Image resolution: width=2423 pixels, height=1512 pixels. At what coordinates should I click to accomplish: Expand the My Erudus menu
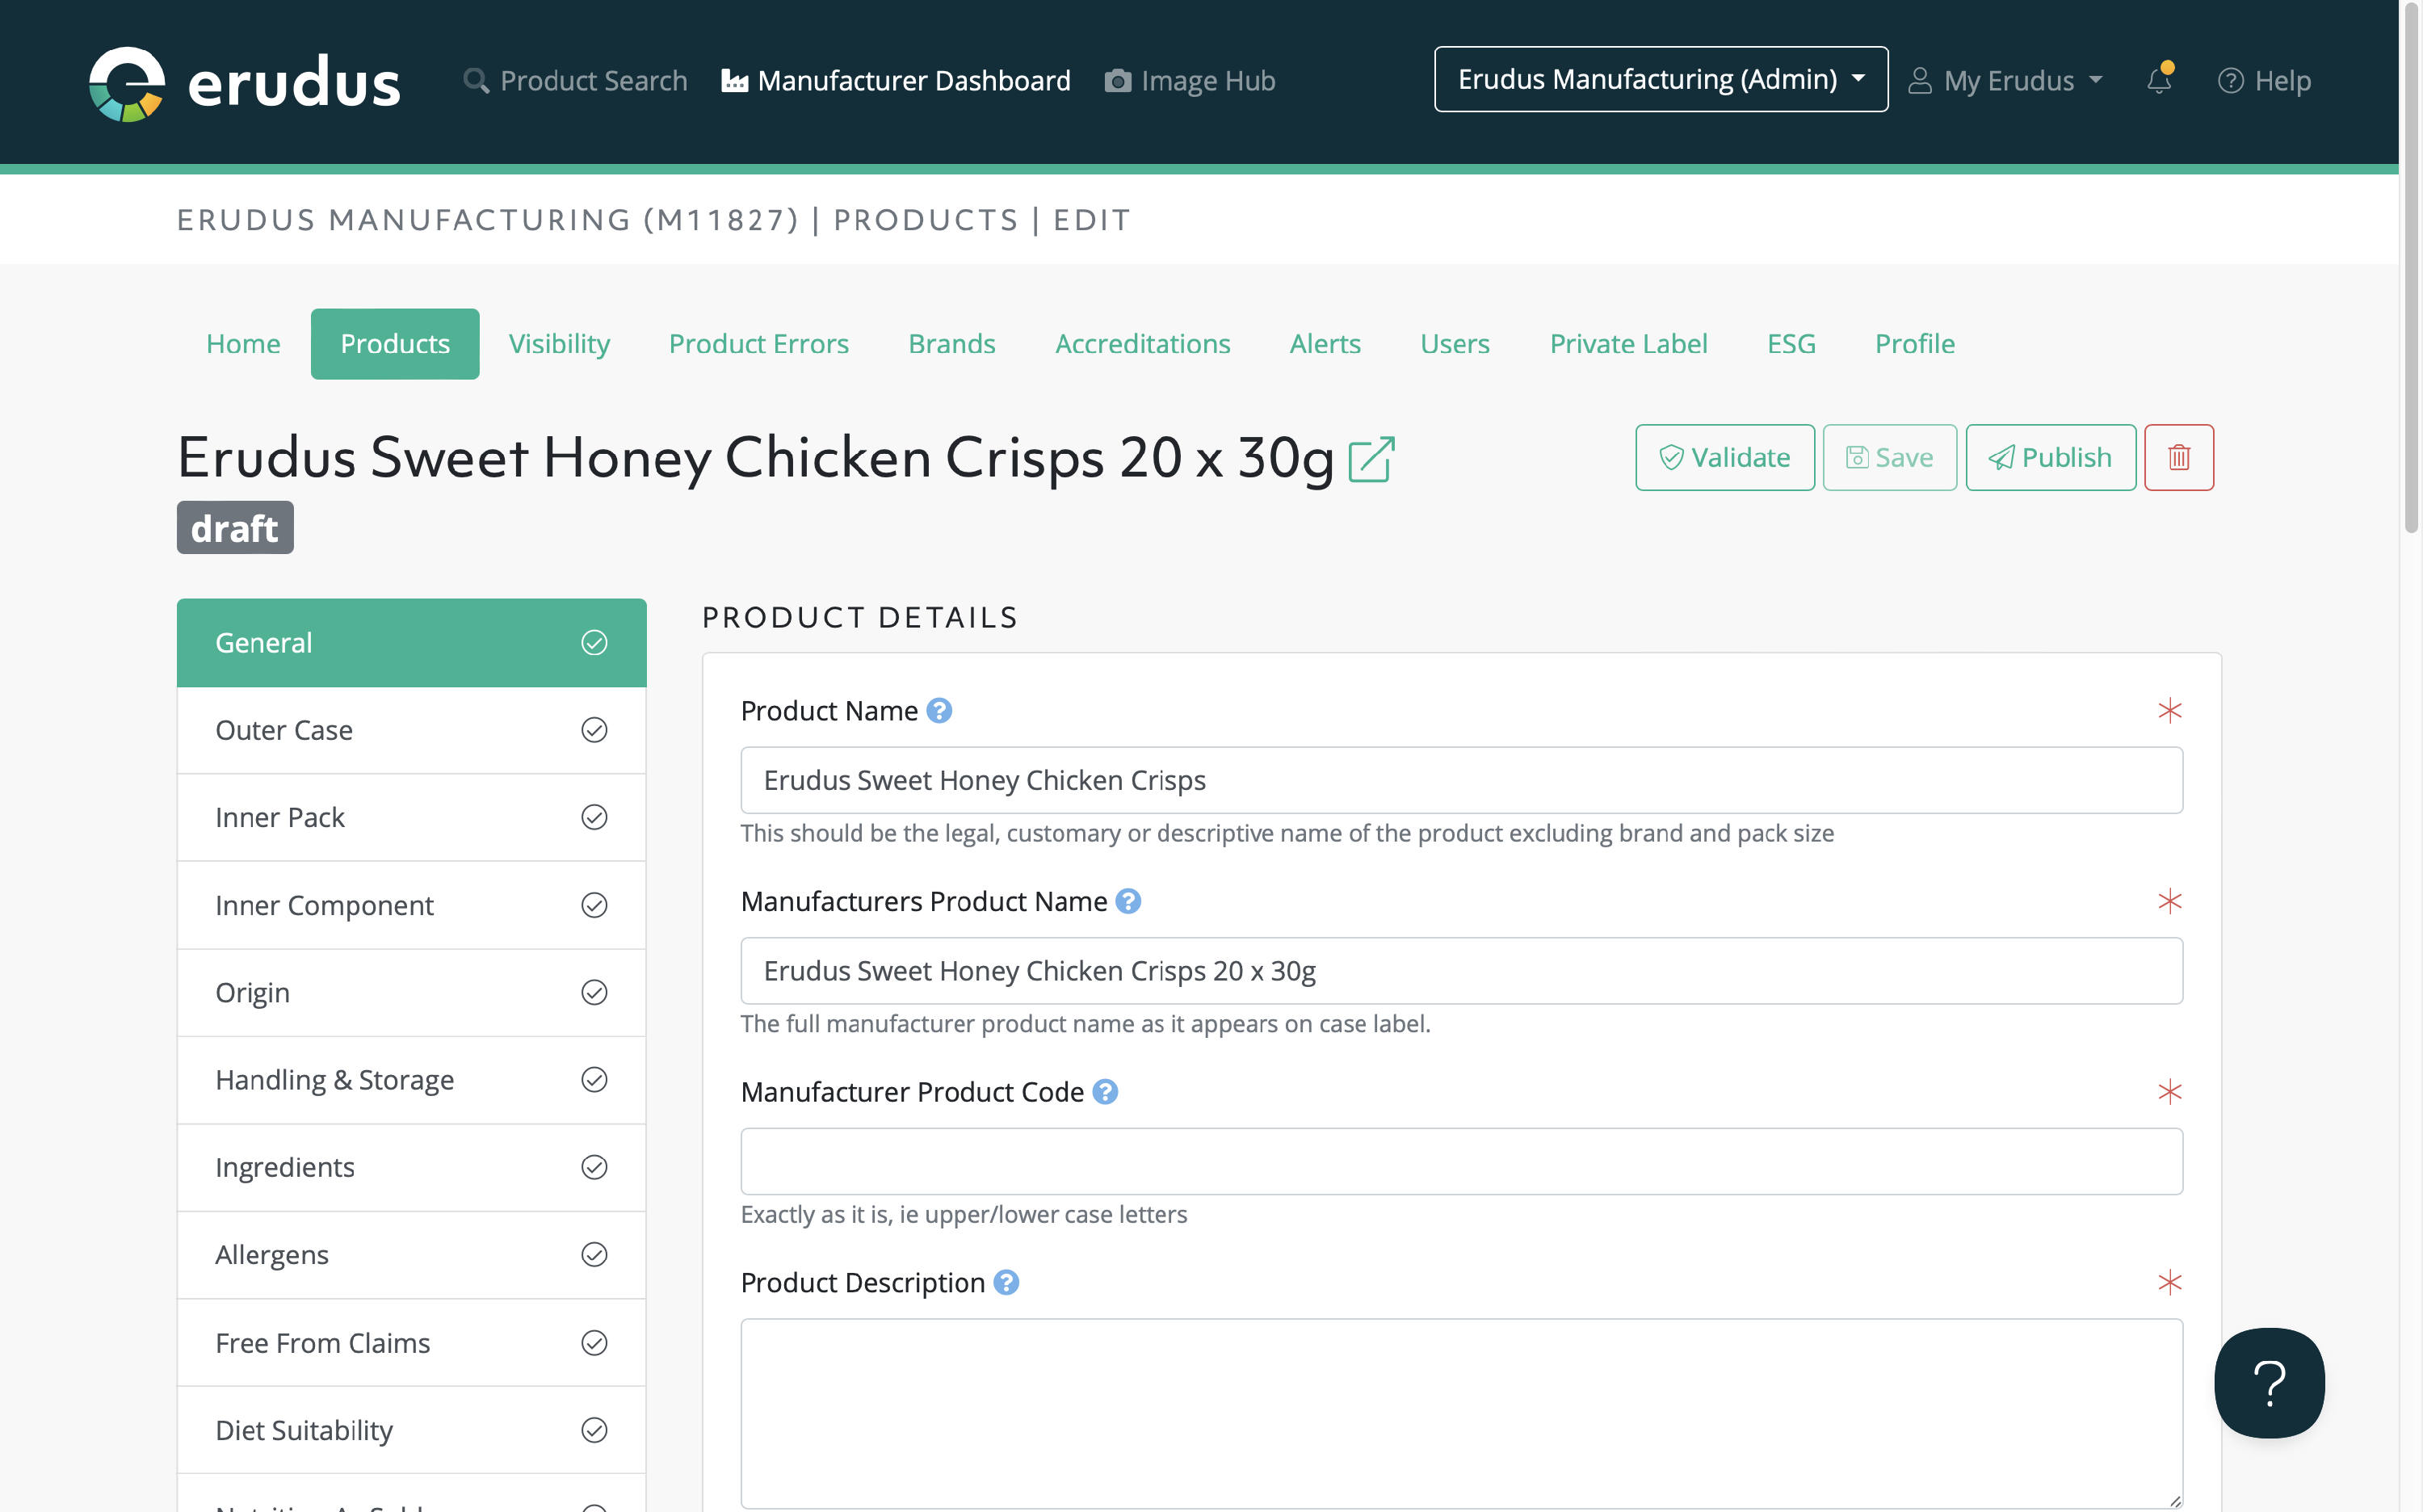[2006, 80]
